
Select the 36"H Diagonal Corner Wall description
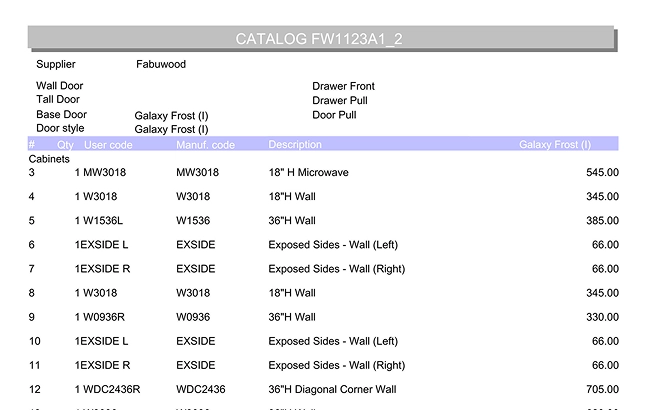[x=332, y=389]
